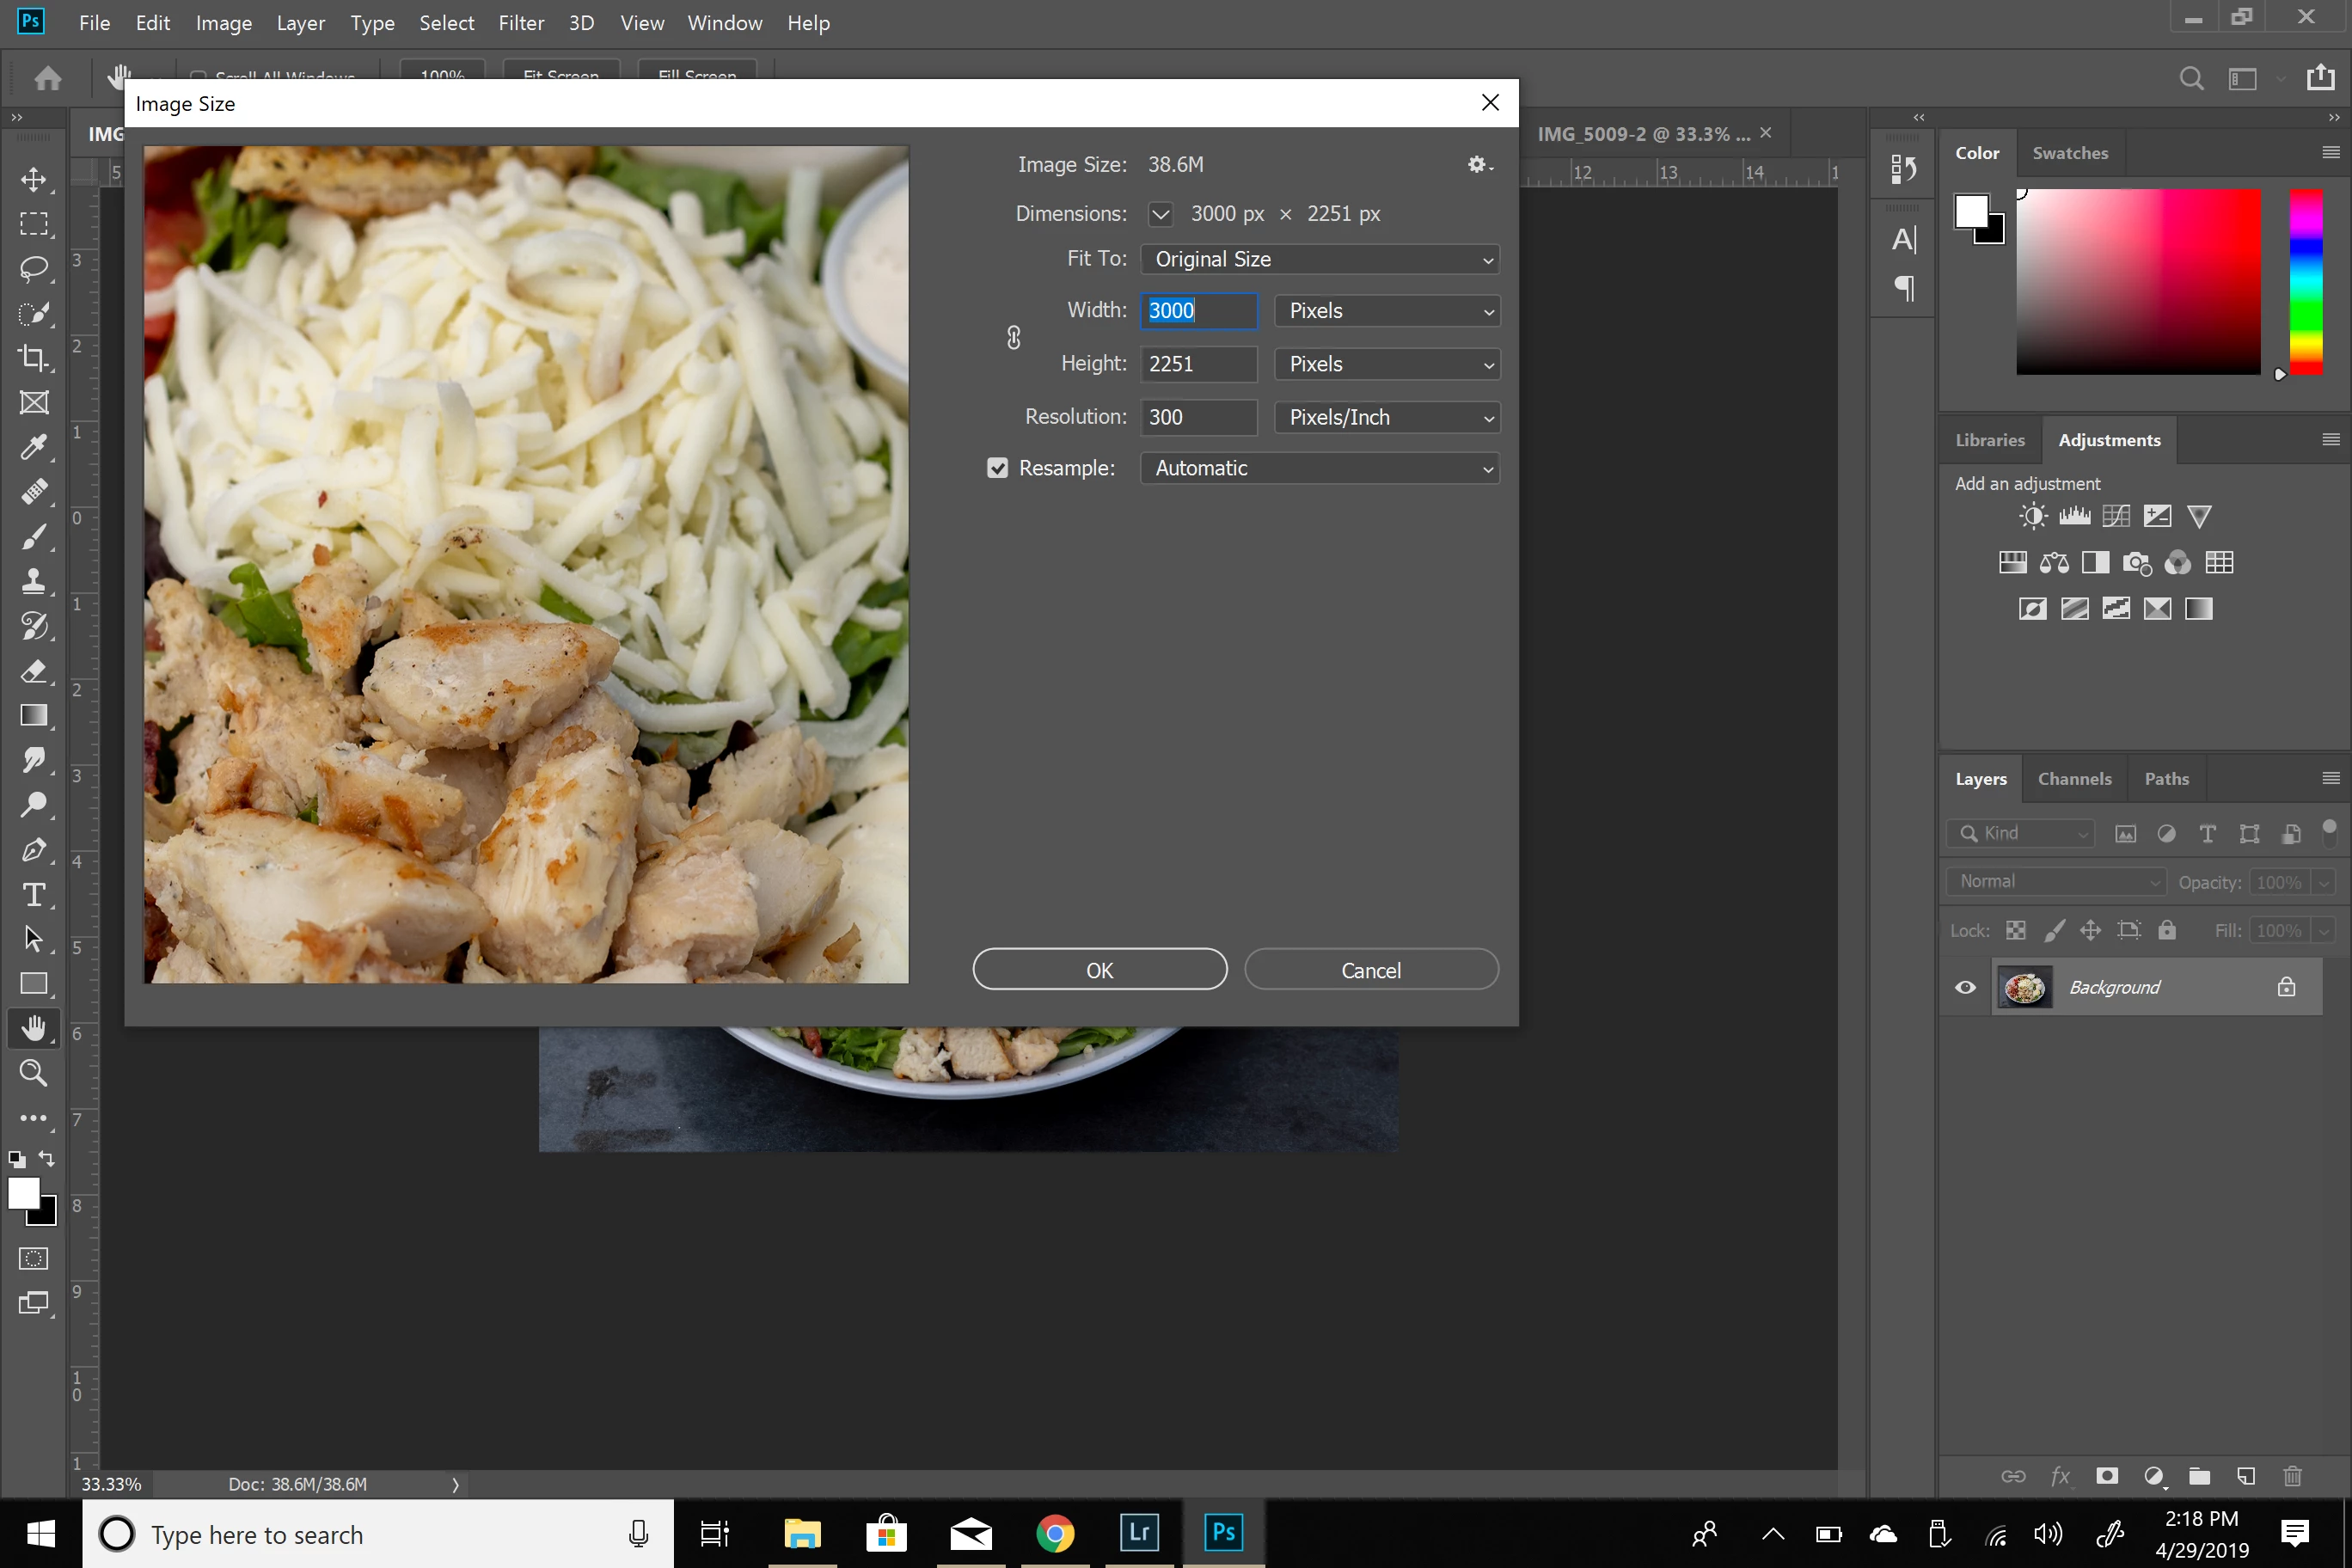This screenshot has height=1568, width=2352.
Task: Click the Image Size gear settings icon
Action: tap(1478, 165)
